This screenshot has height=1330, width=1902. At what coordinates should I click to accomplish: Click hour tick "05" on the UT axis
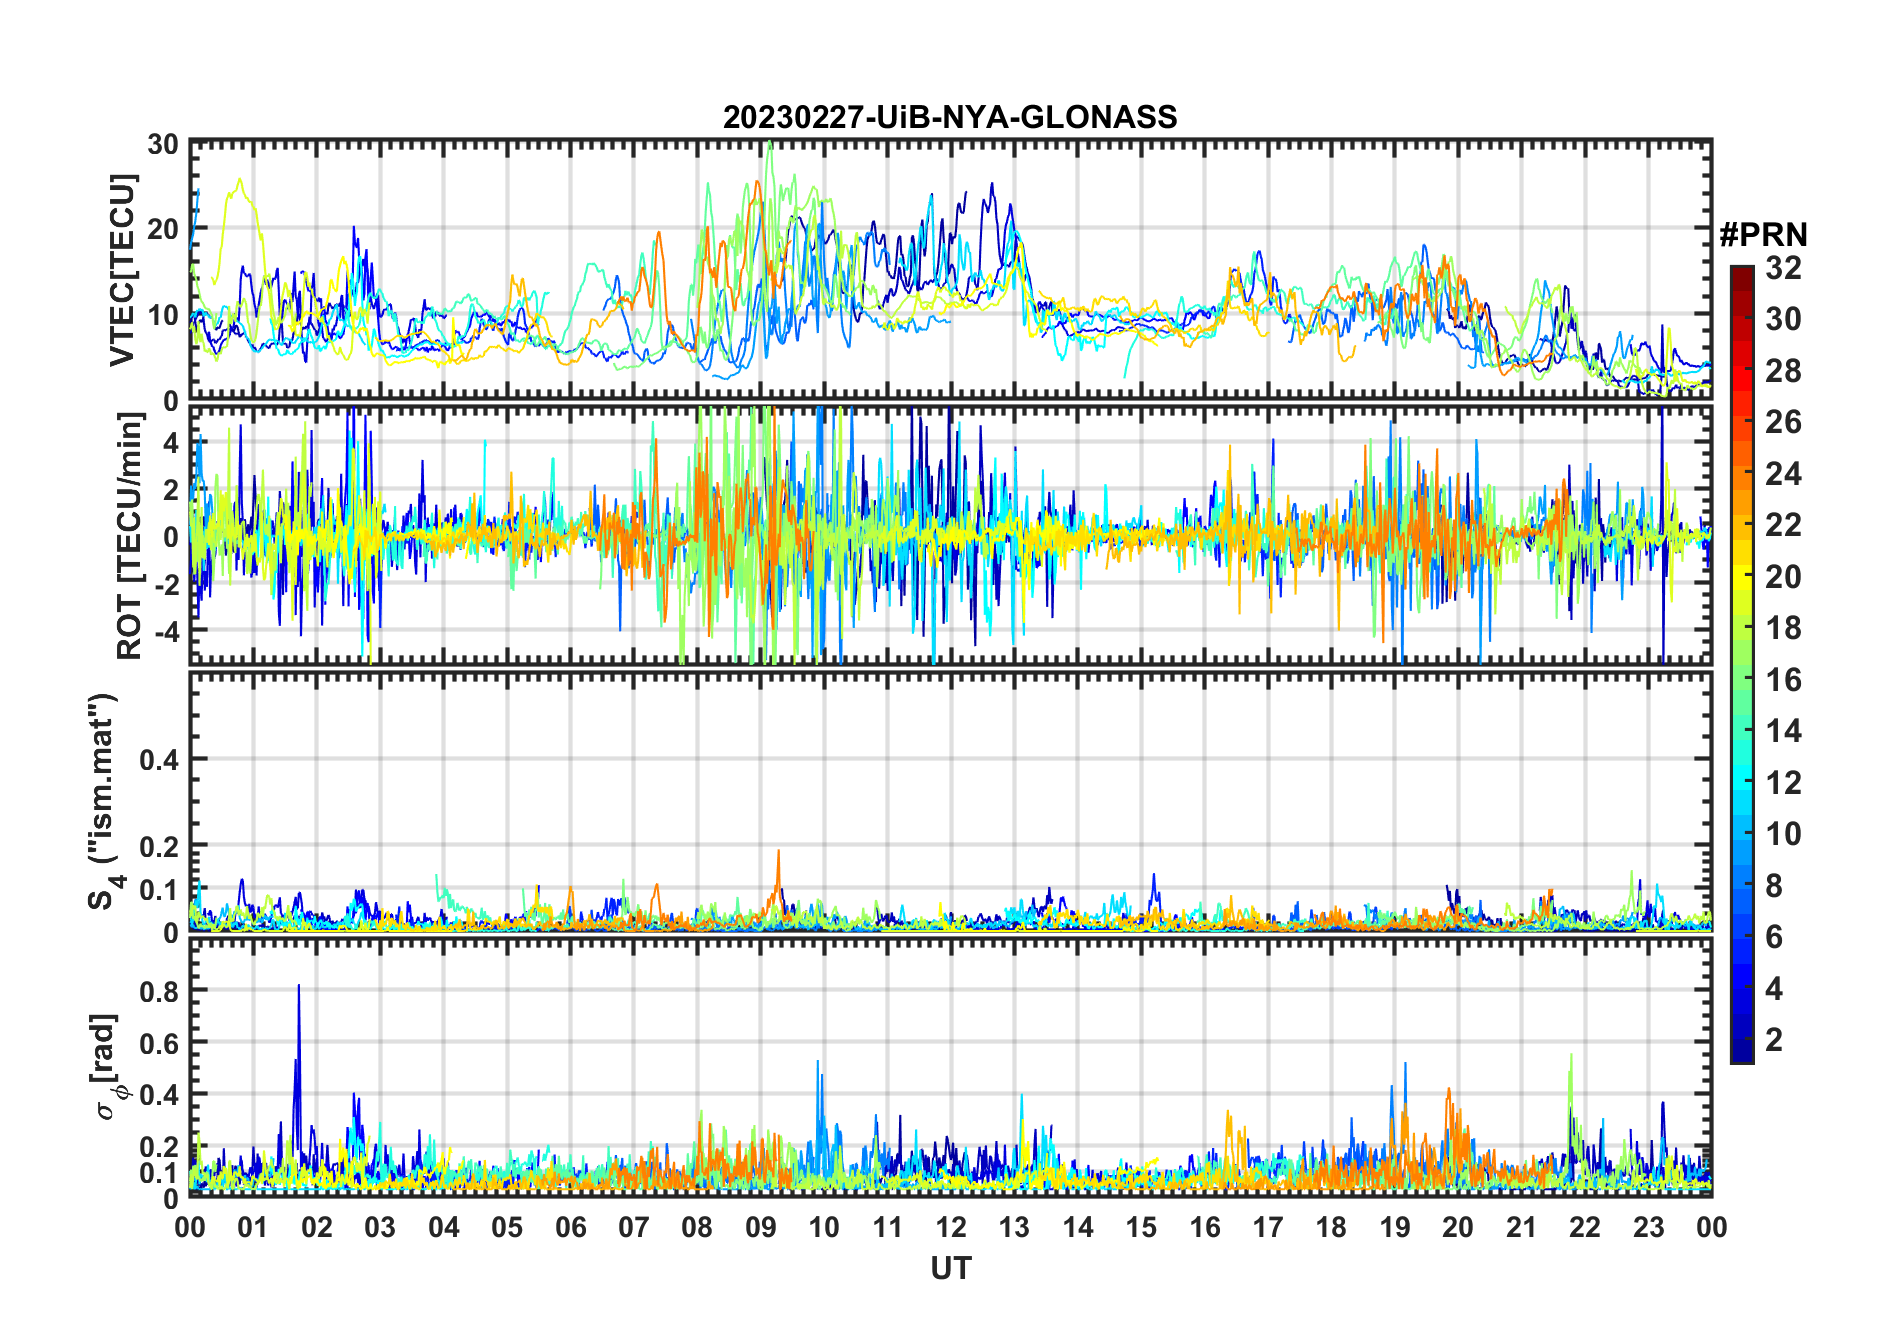507,1227
